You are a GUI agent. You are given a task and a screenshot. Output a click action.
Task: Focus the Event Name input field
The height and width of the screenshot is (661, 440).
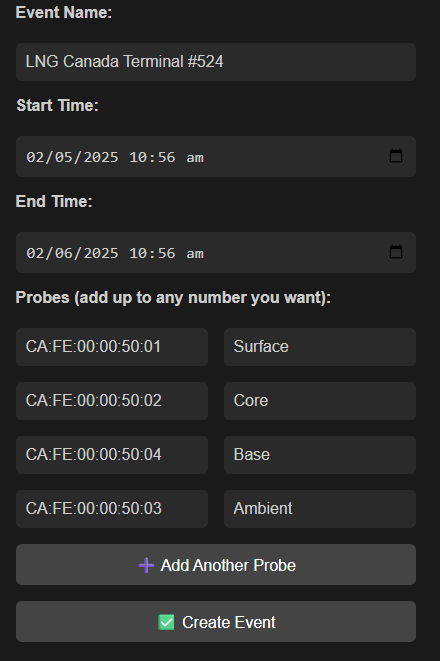[x=216, y=62]
